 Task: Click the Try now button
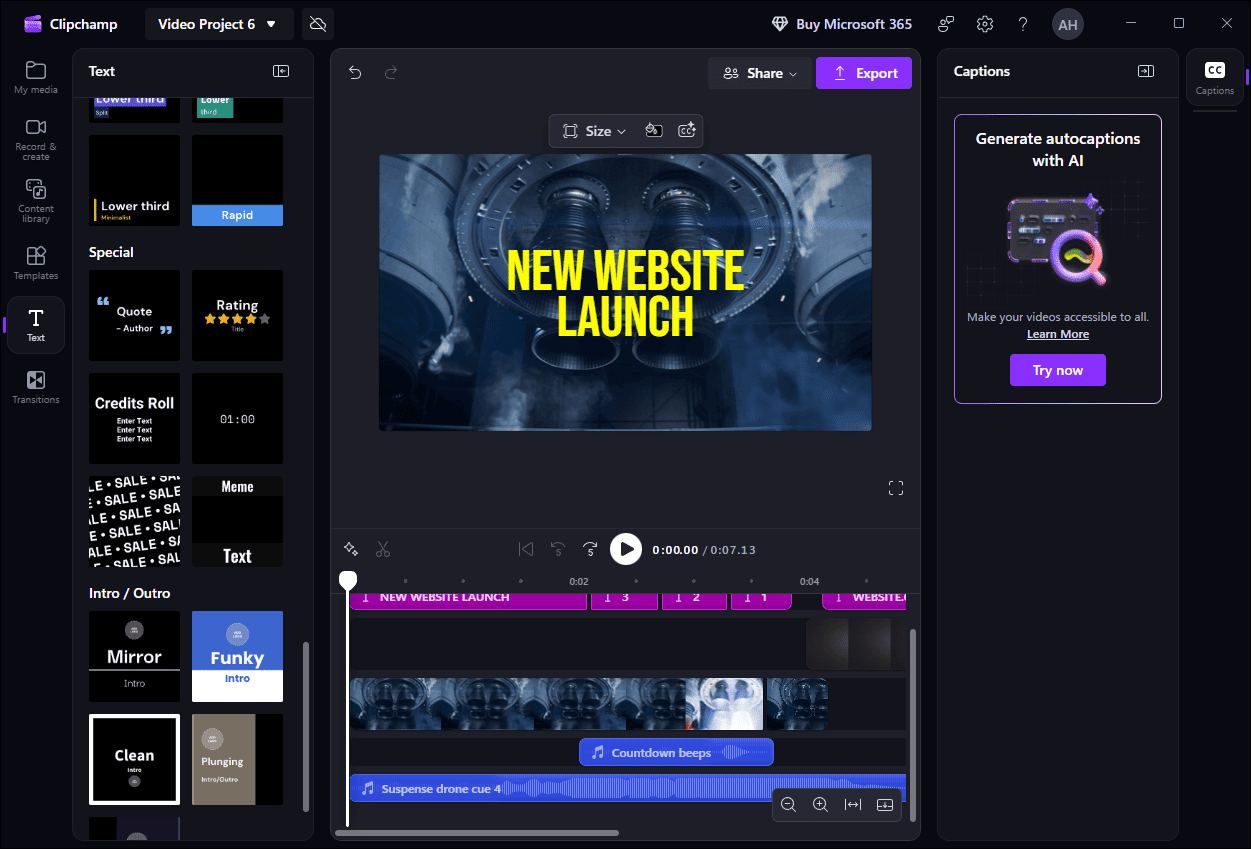[x=1058, y=370]
